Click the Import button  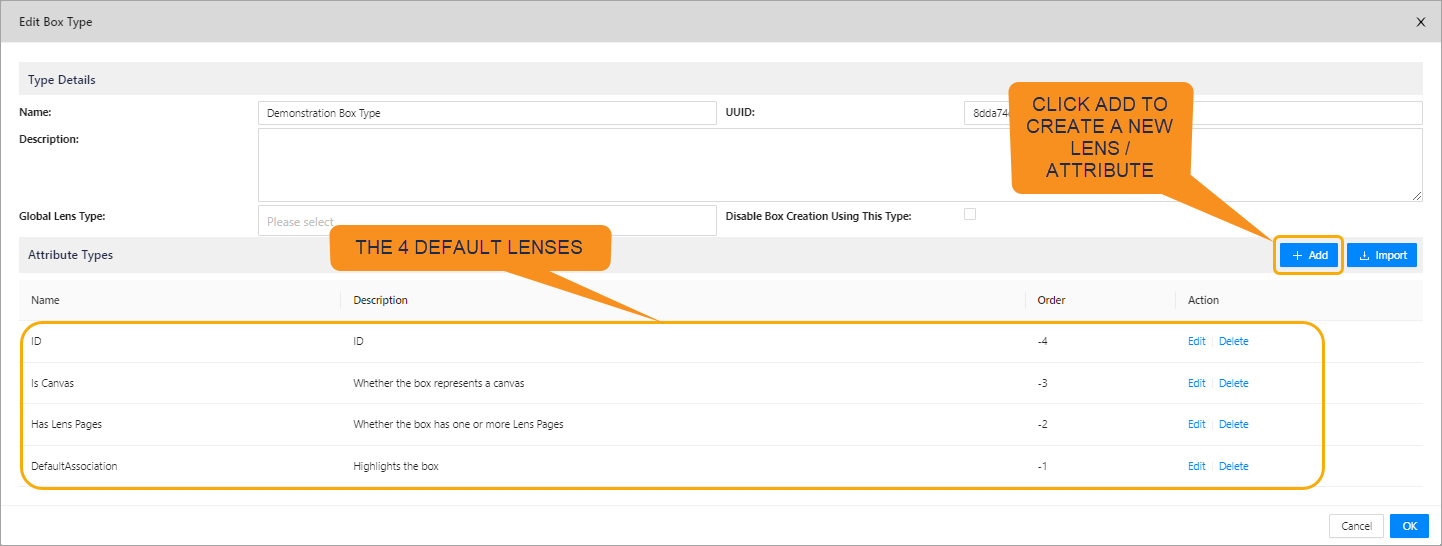pos(1381,255)
